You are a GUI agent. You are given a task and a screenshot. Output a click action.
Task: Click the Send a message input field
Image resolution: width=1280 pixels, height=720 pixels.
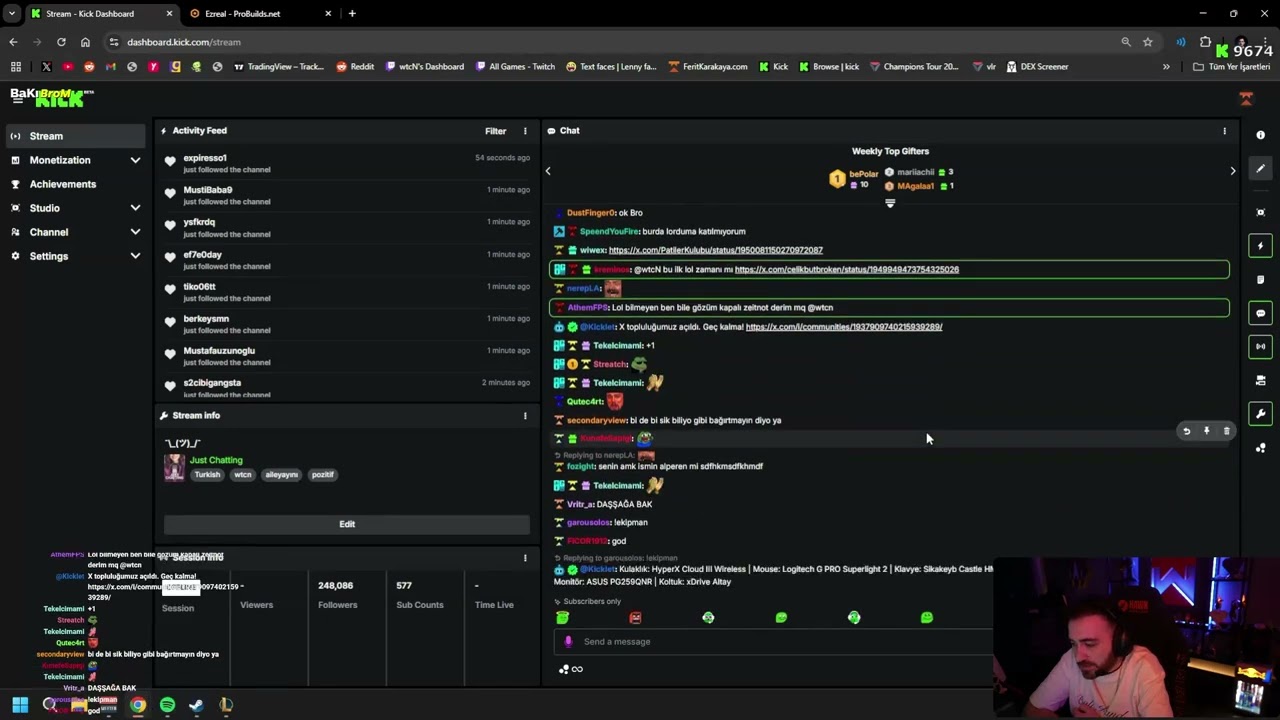click(x=775, y=642)
